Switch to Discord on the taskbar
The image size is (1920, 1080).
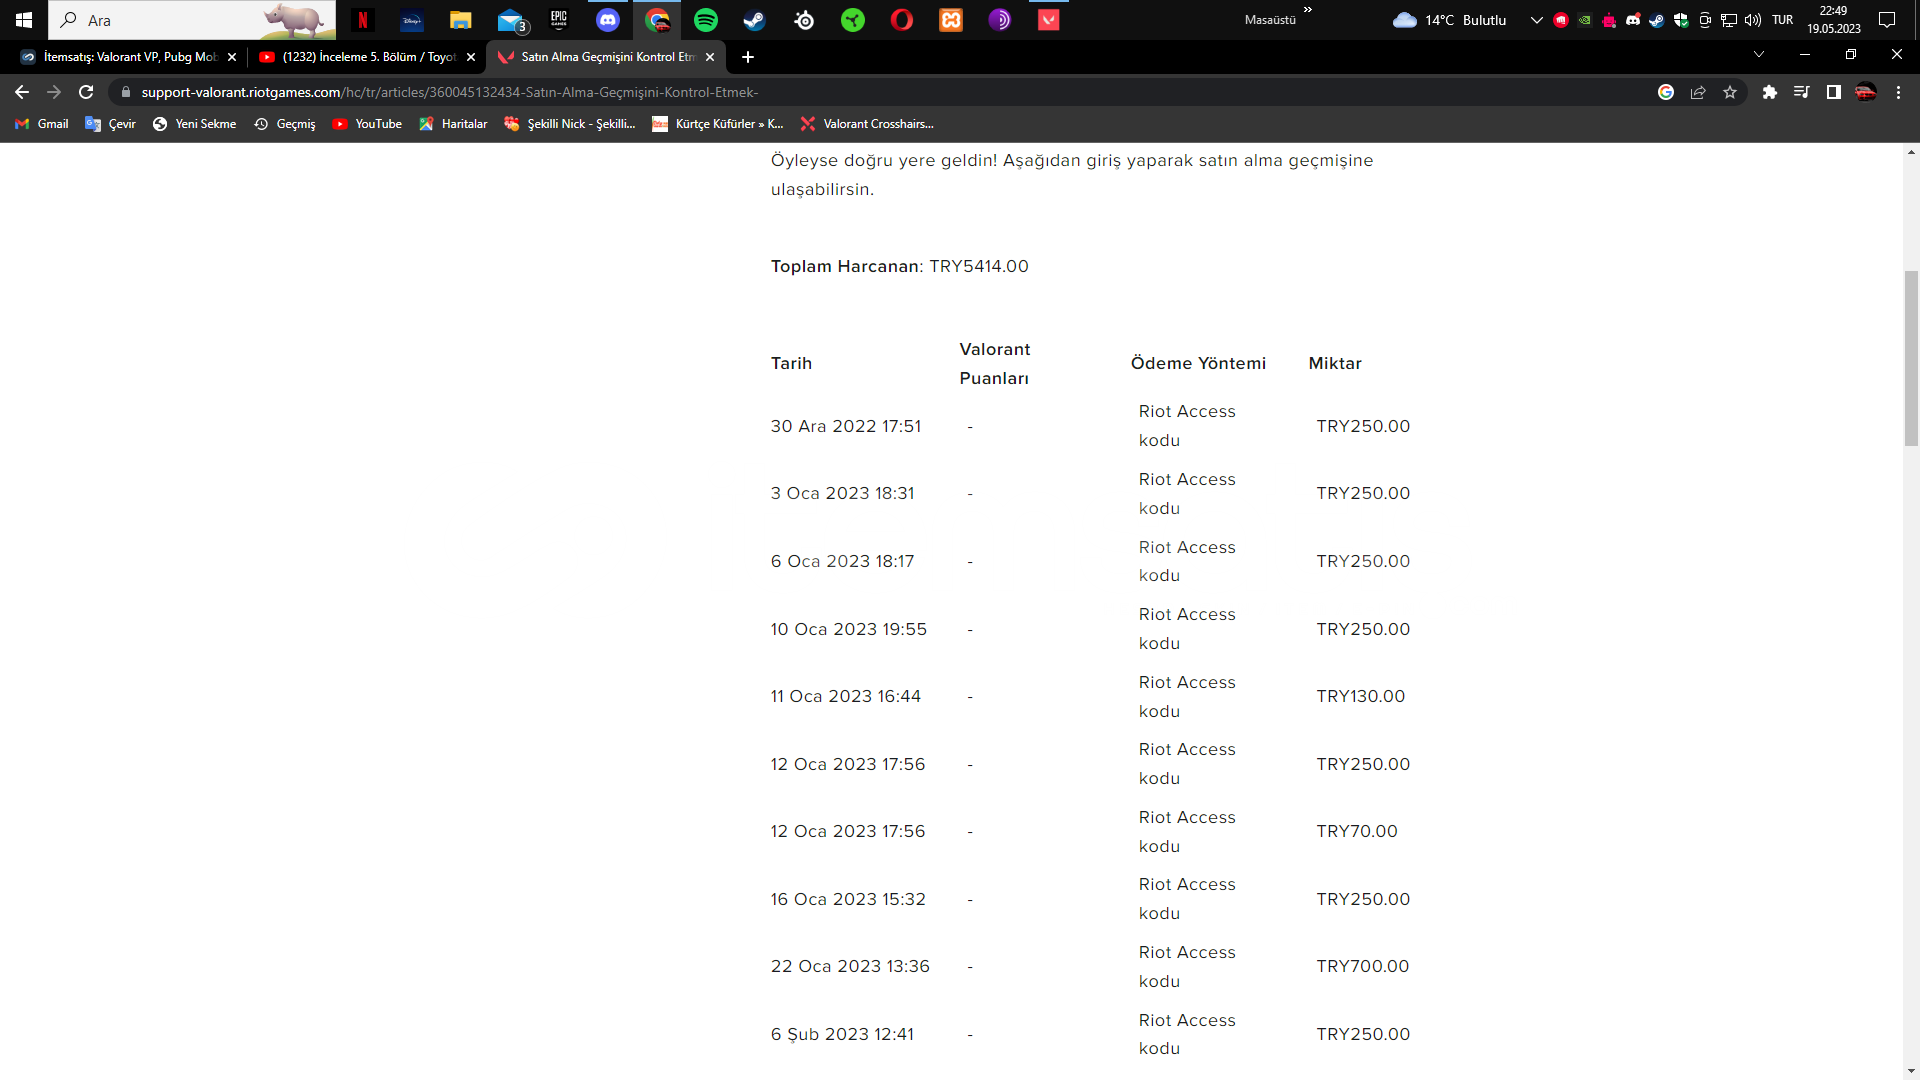[x=608, y=20]
